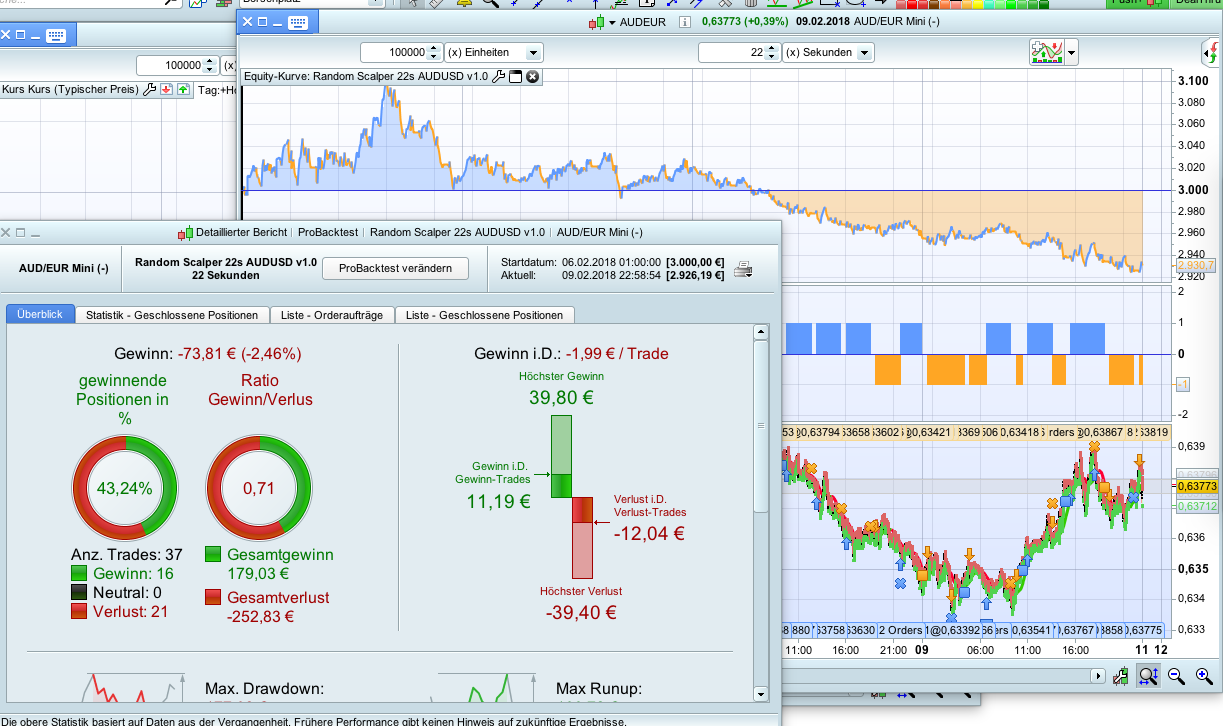Increase the 100000 units stepper value
Screen dimensions: 1223x726
click(434, 48)
